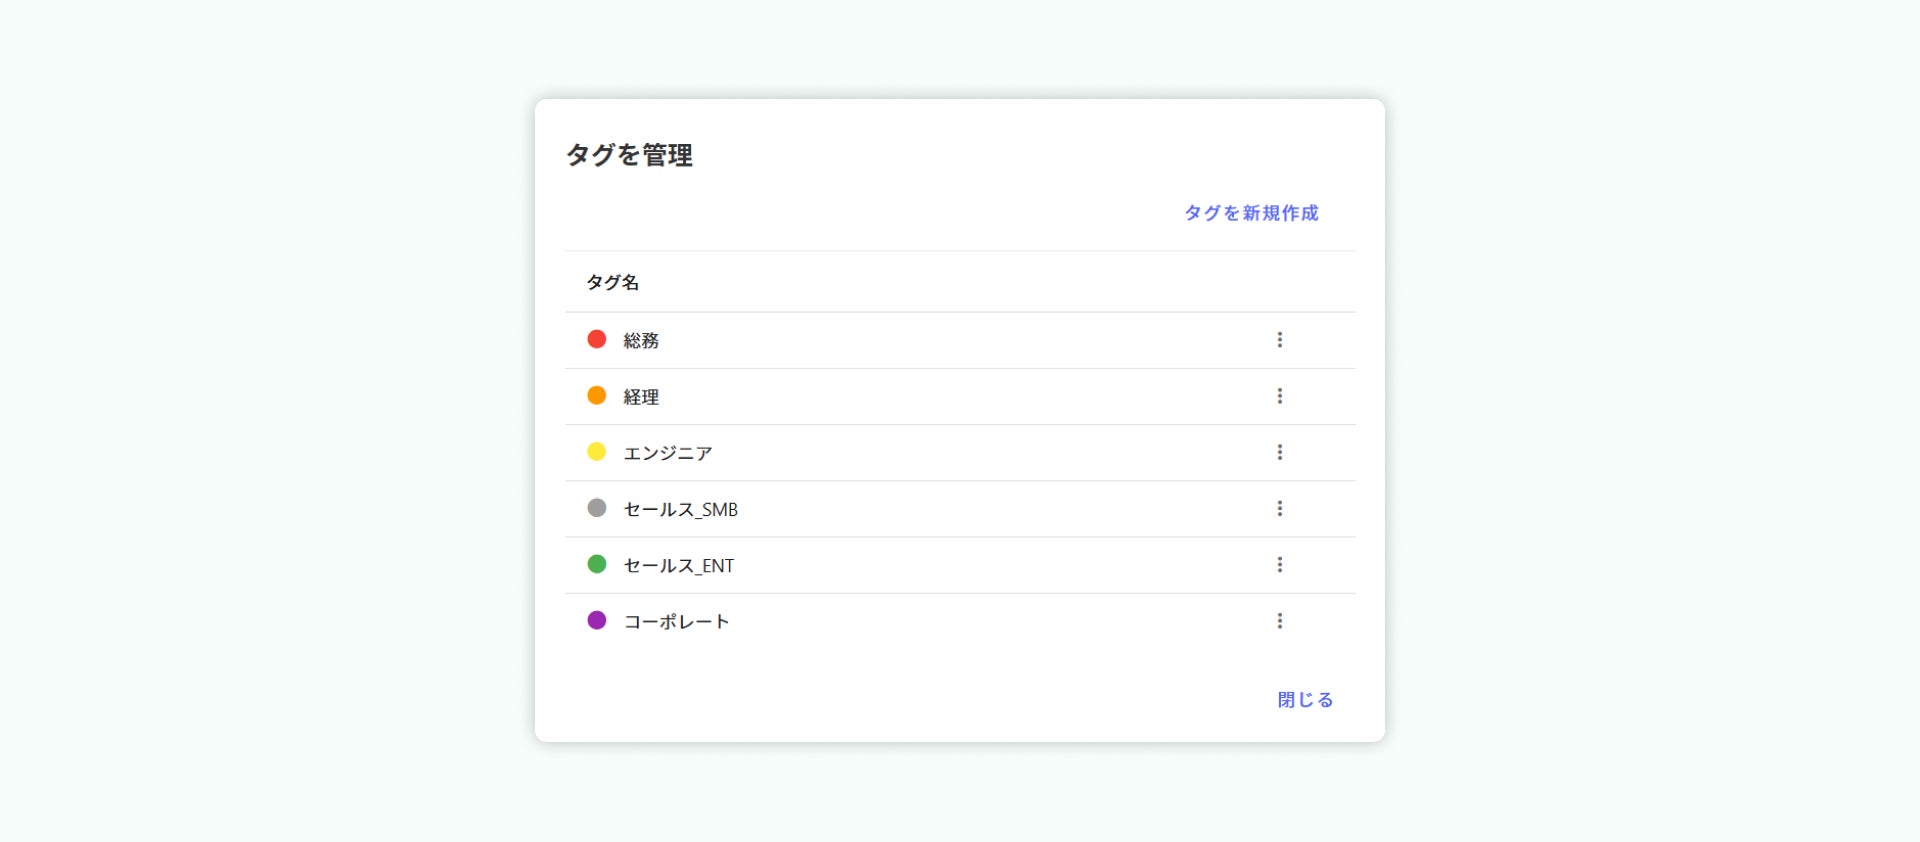Viewport: 1920px width, 842px height.
Task: Open the more options menu for 総務
Action: pyautogui.click(x=1279, y=340)
